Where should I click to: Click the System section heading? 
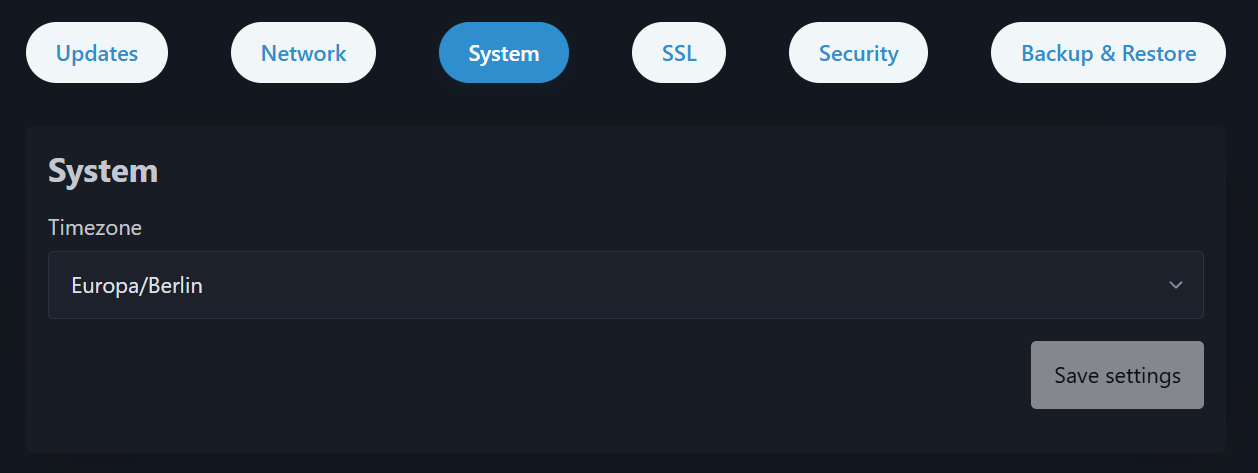click(103, 171)
